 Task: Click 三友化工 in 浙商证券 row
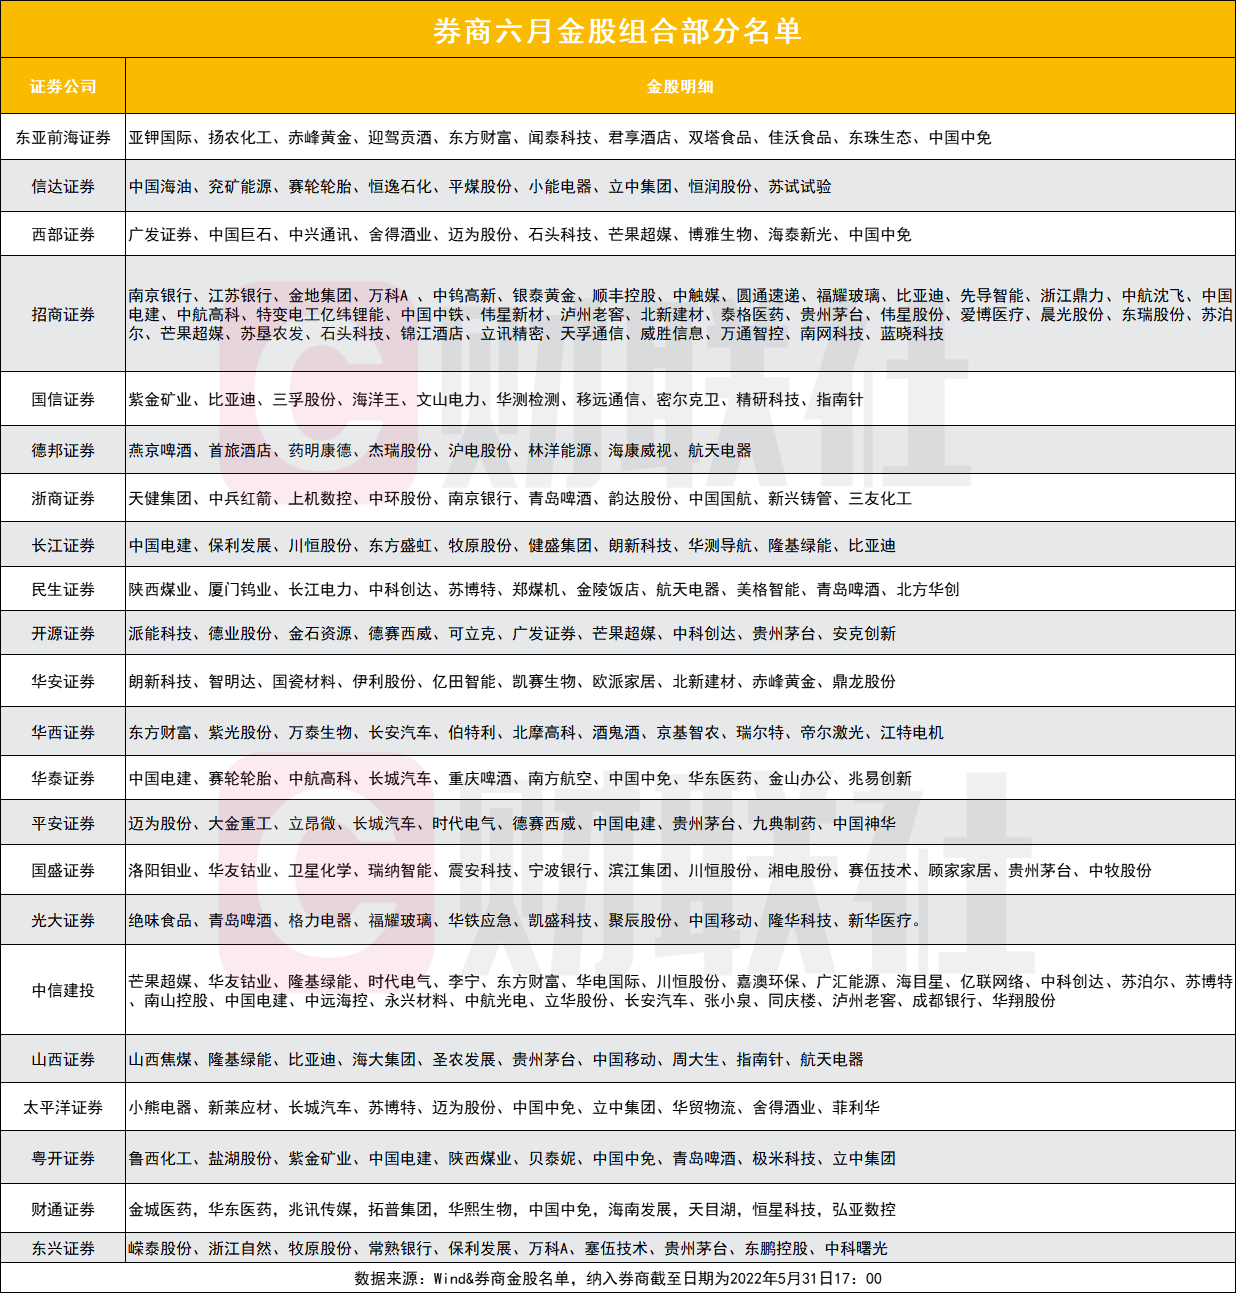pos(880,499)
